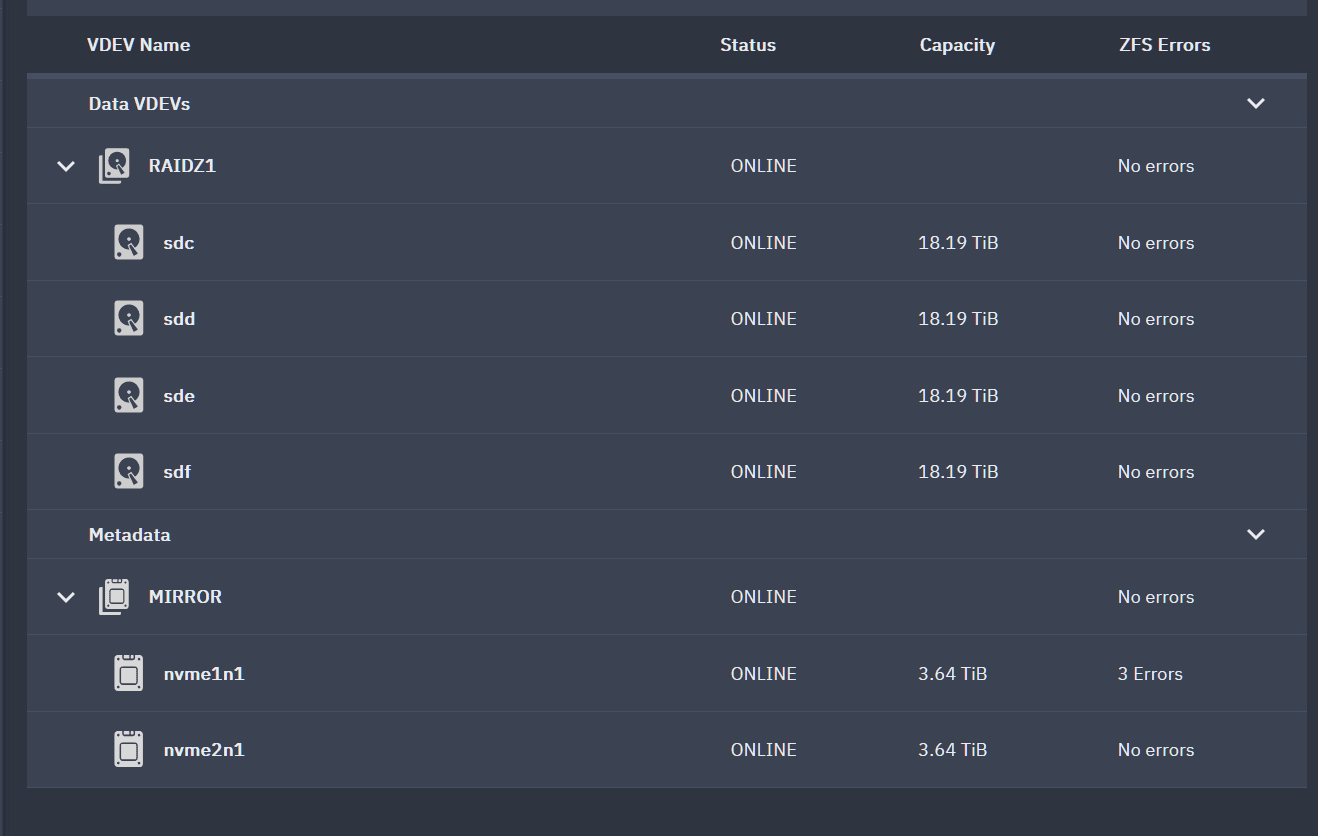The image size is (1318, 836).
Task: Click the MIRROR vdev group icon
Action: 115,597
